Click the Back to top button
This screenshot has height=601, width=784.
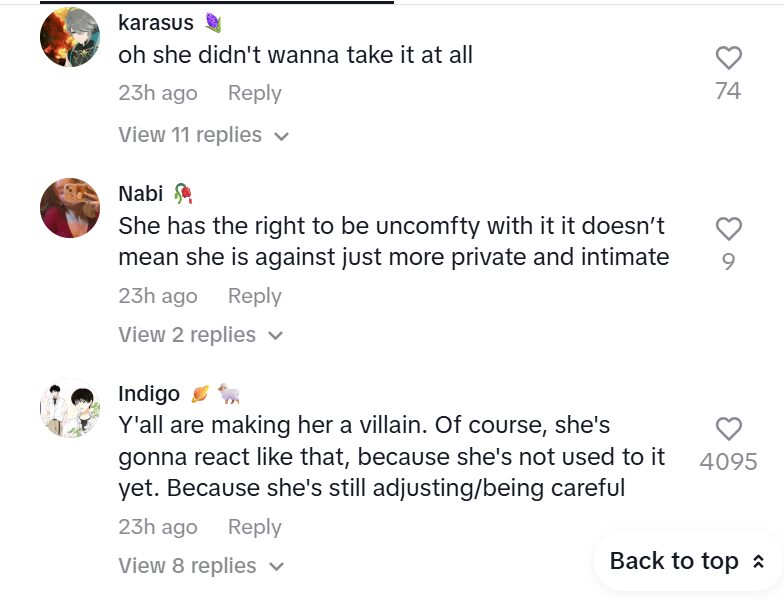coord(687,561)
